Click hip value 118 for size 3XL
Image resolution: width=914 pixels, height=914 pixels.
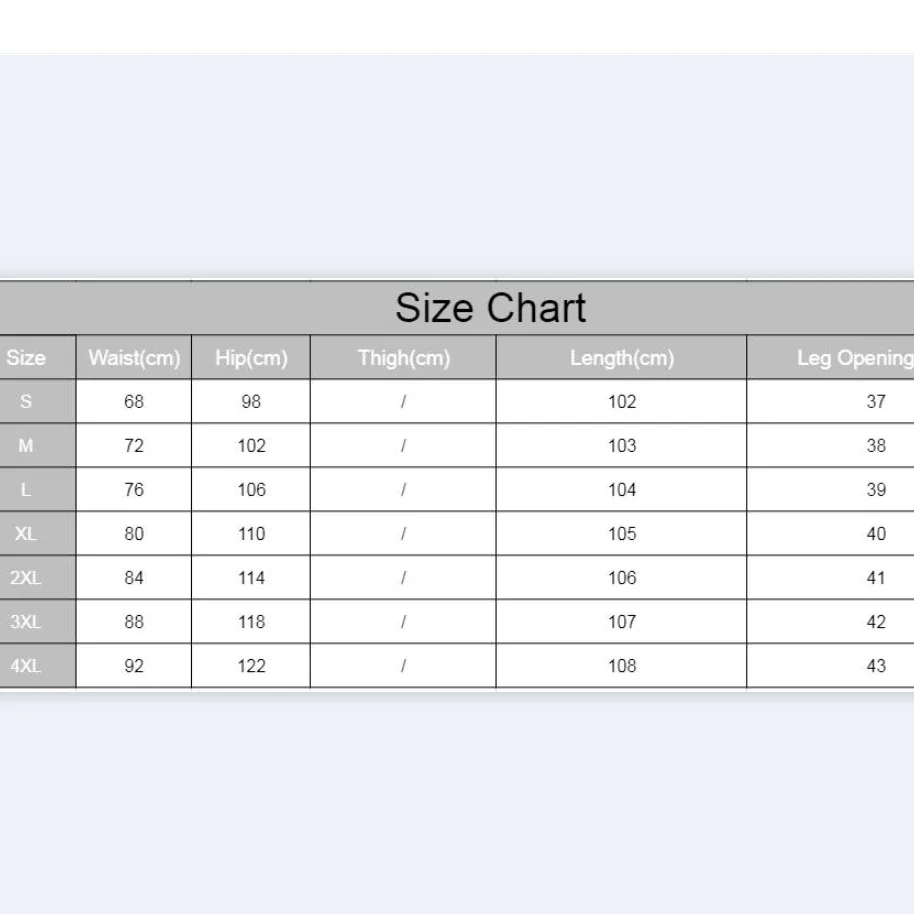(x=251, y=622)
